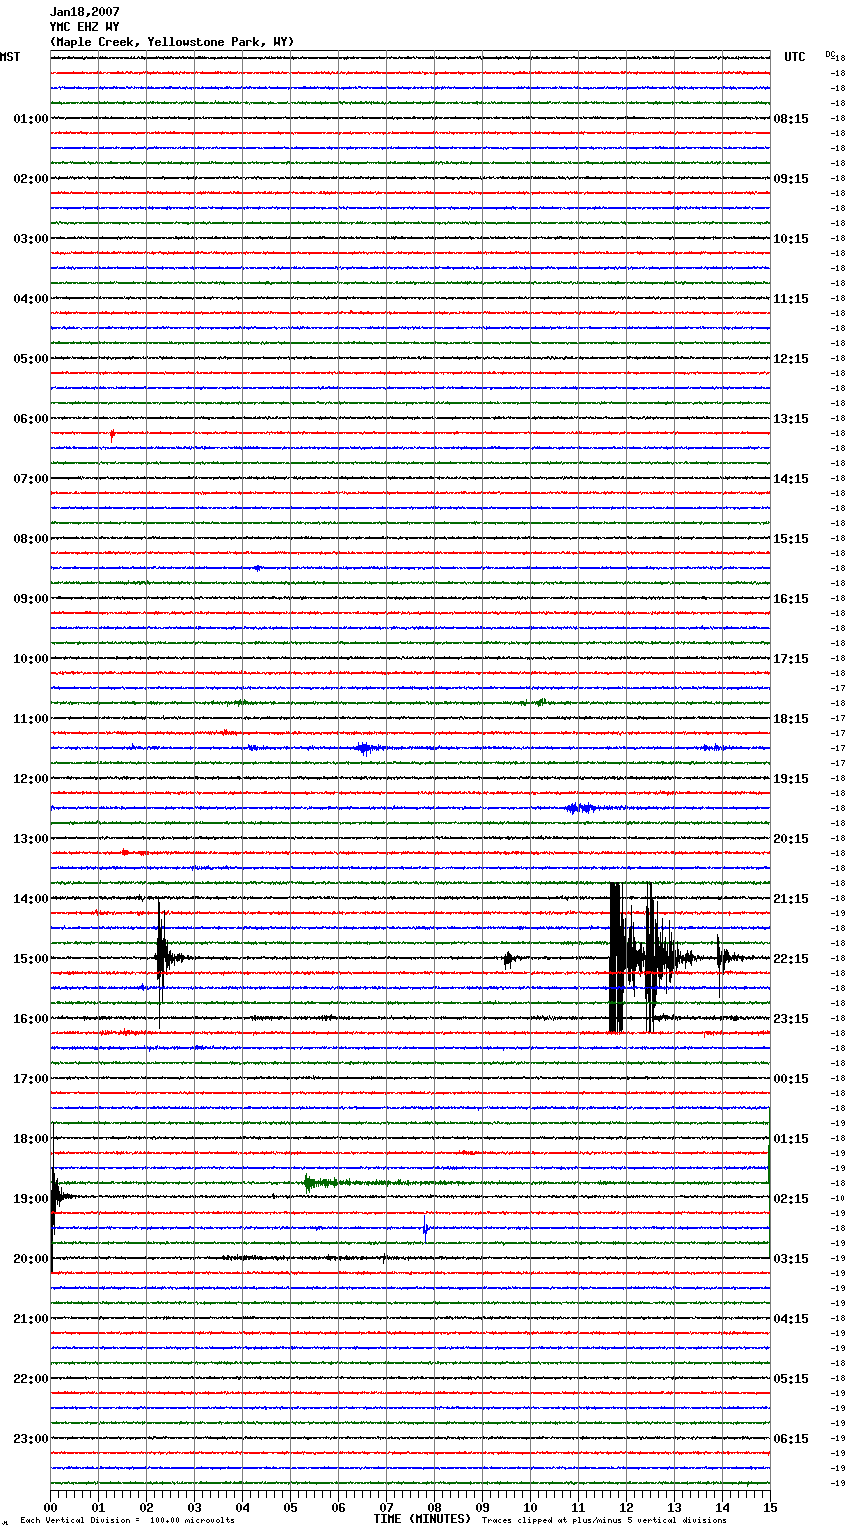
Task: Click the "16:00" MST time label
Action: 31,1019
